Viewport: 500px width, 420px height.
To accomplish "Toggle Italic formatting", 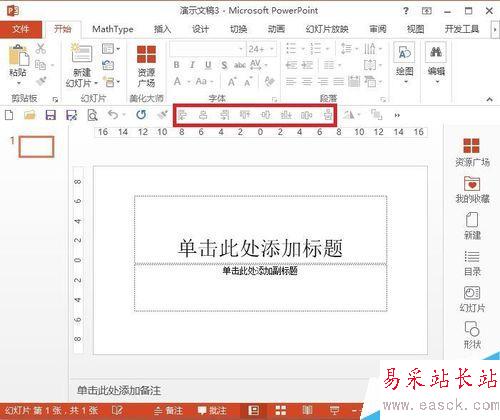I will 192,65.
